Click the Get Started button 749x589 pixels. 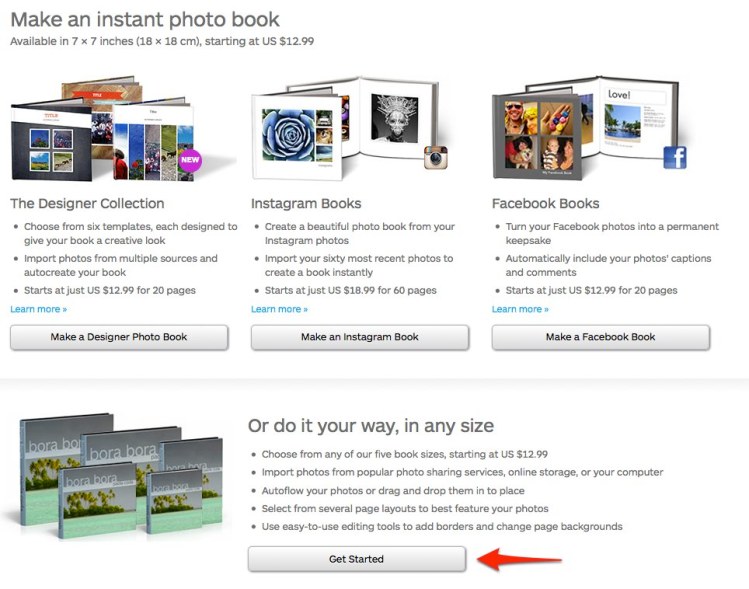[356, 559]
